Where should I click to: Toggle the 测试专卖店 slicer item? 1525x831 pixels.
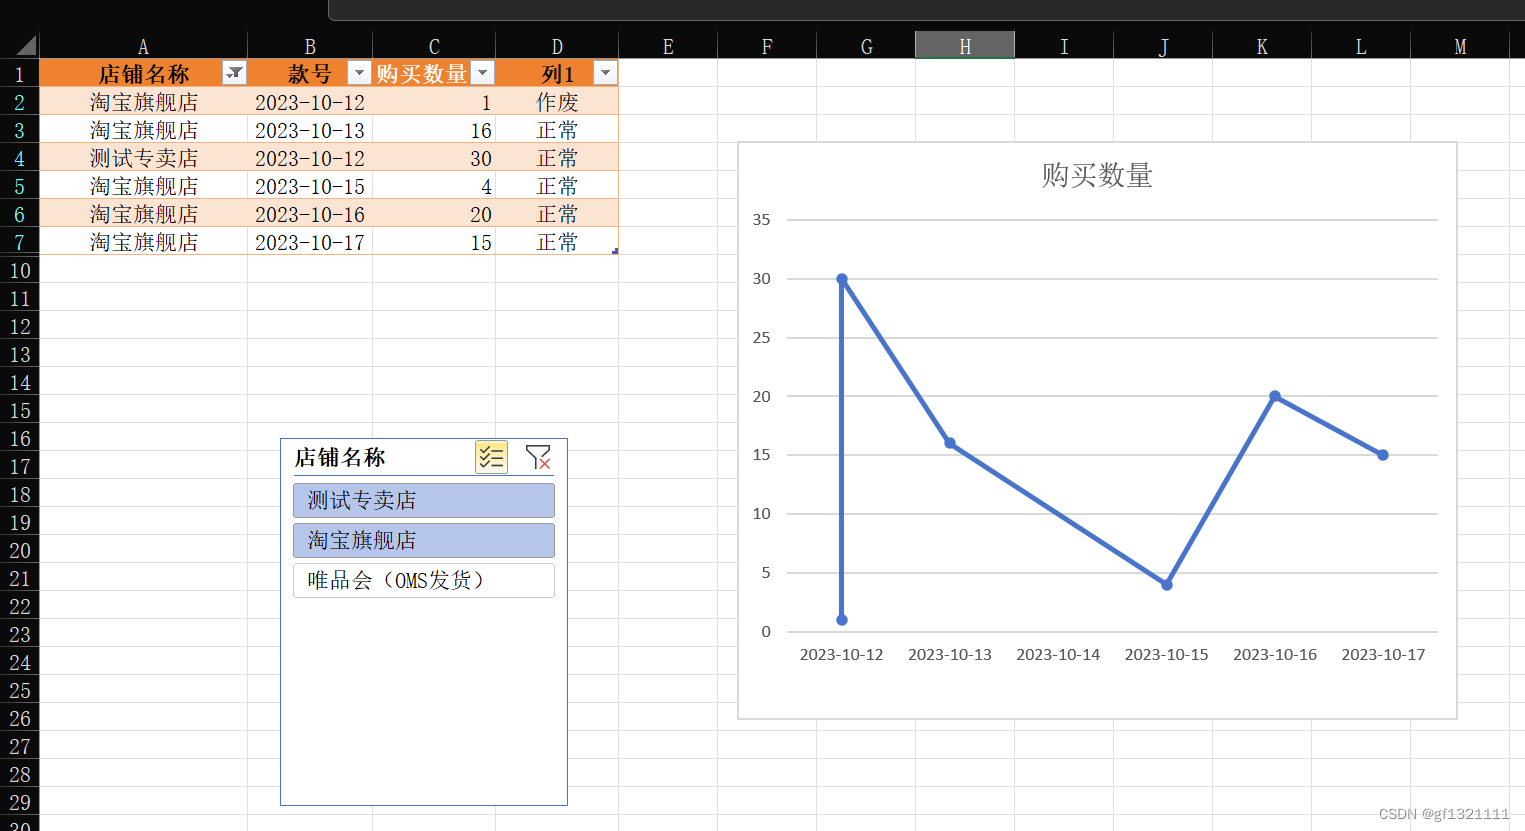click(424, 500)
